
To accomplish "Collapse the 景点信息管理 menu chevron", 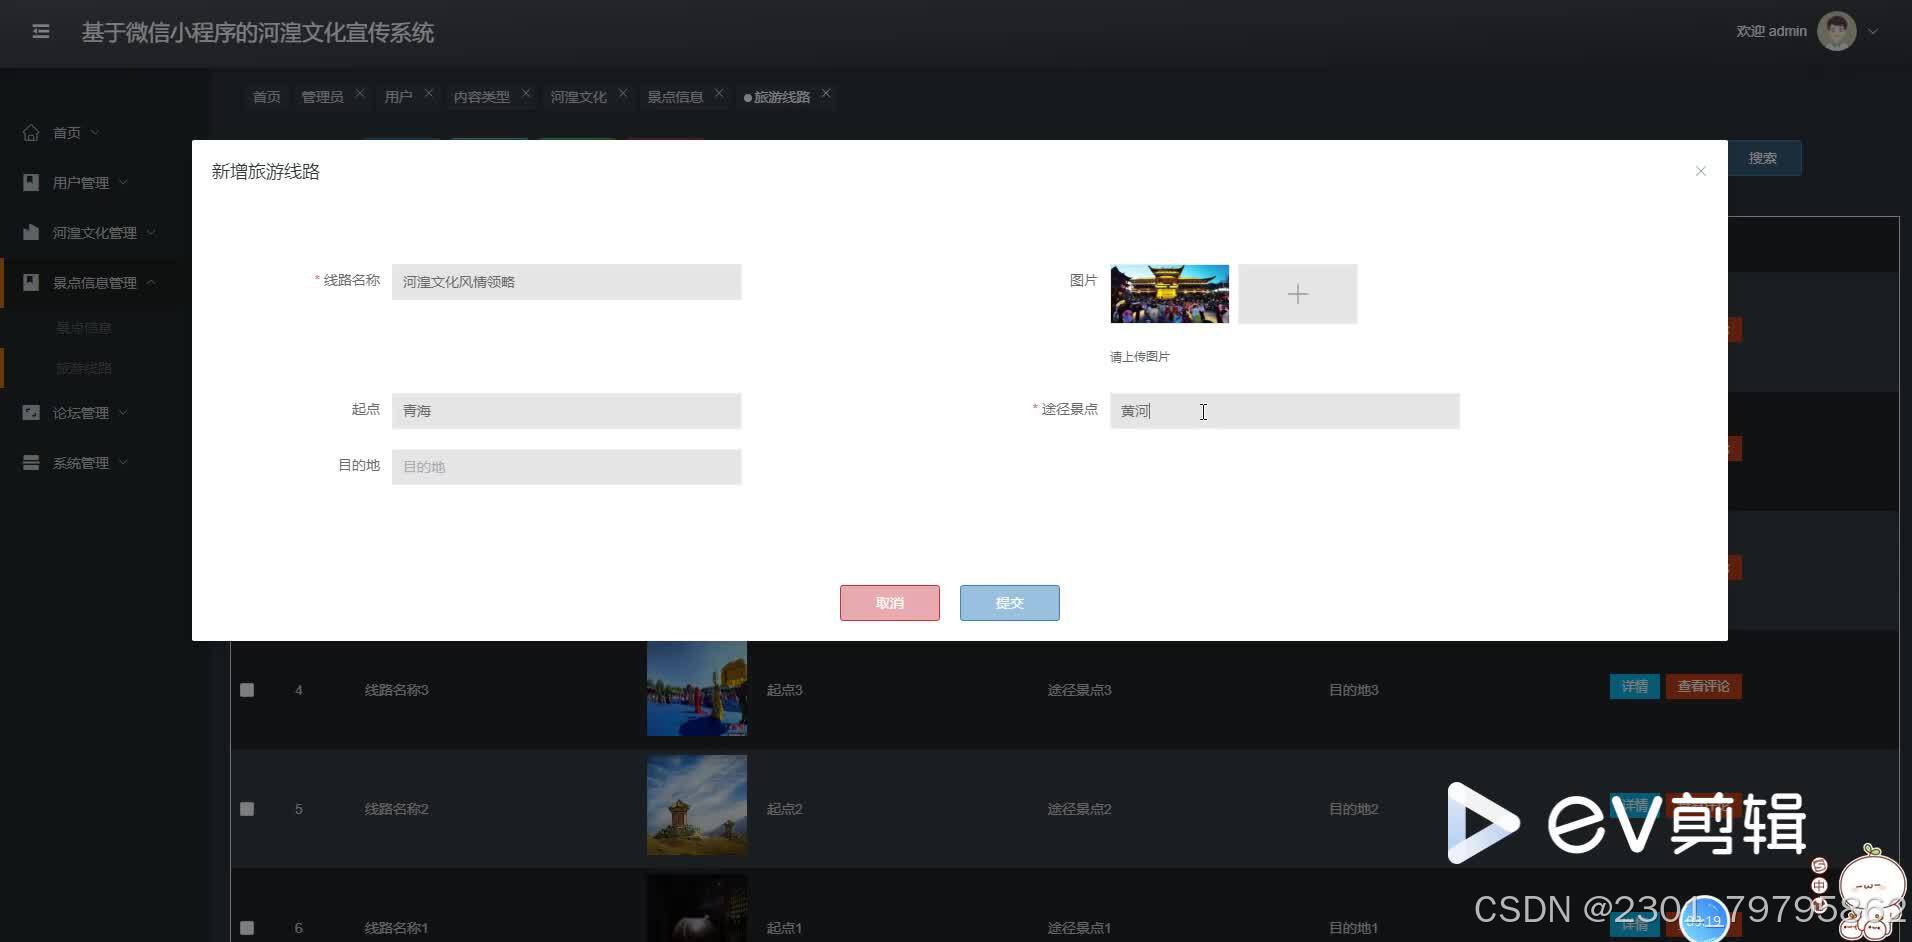I will (x=151, y=282).
